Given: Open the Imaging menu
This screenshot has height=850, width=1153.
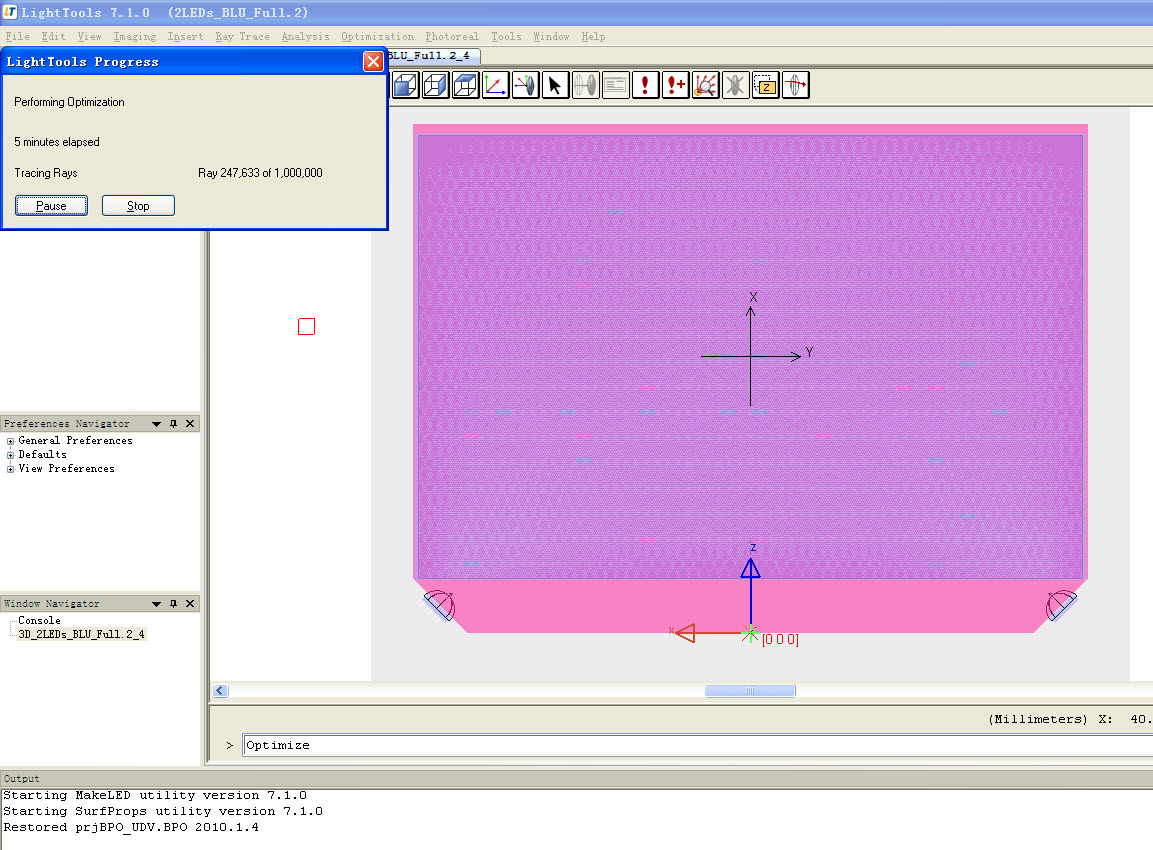Looking at the screenshot, I should click(x=135, y=36).
